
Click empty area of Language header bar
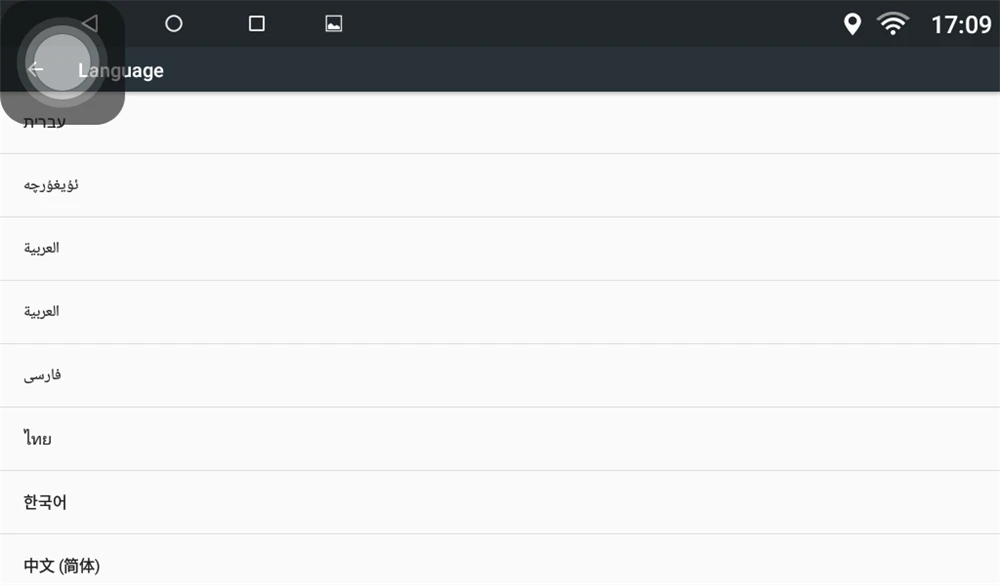tap(574, 70)
